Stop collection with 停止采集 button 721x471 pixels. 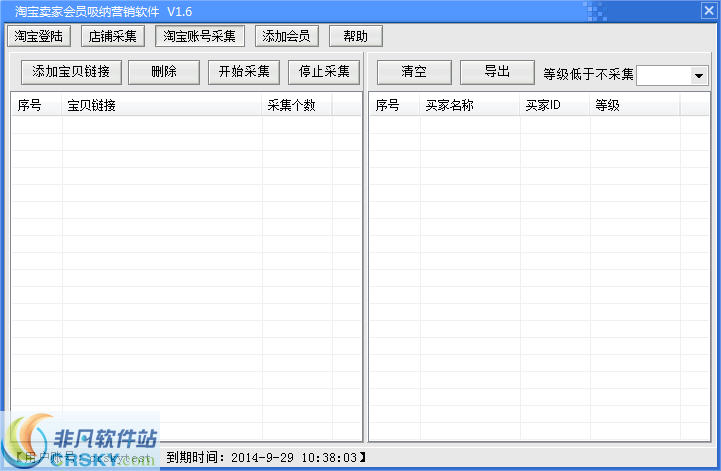point(324,72)
